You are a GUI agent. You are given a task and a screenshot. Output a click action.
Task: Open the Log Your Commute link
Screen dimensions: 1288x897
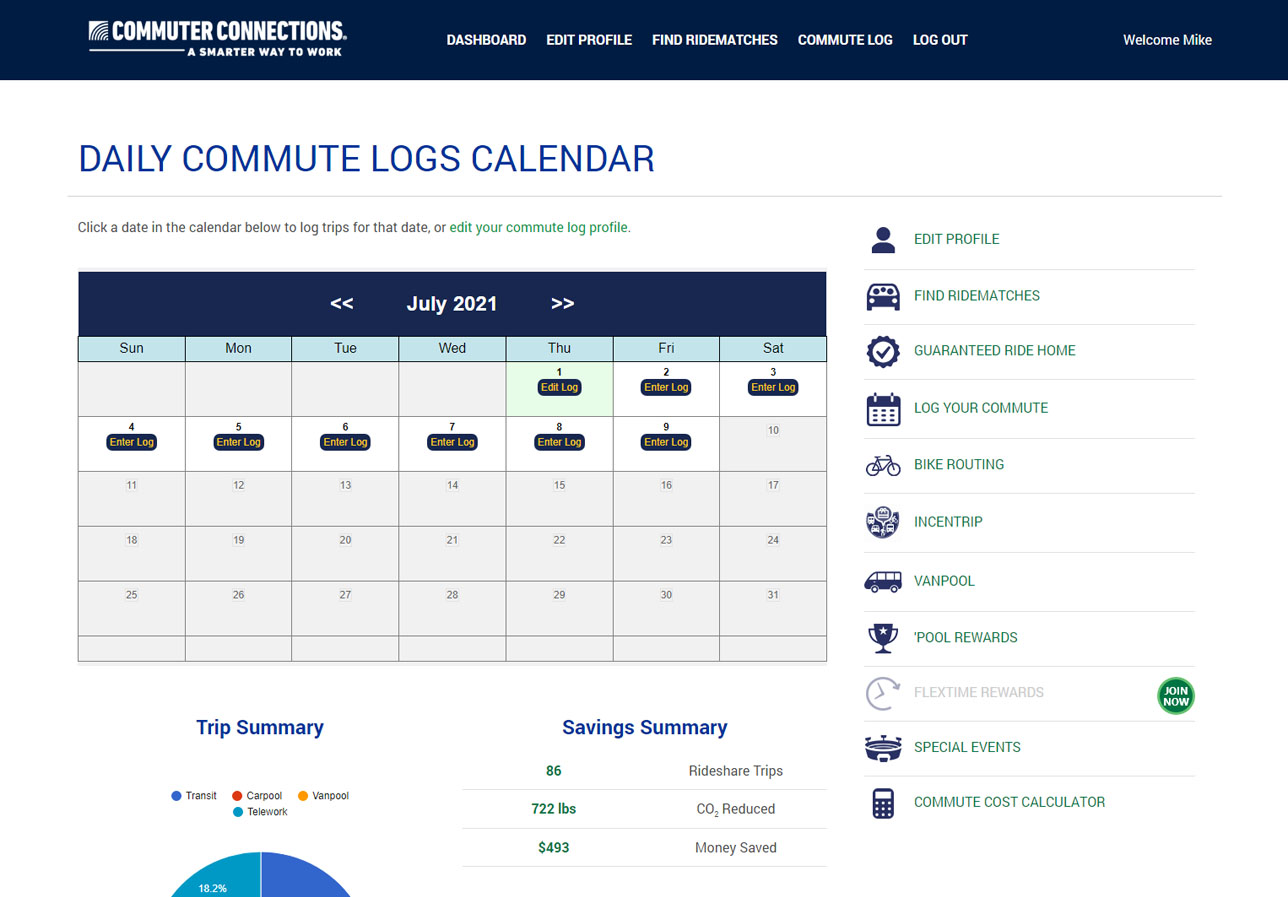pos(981,407)
